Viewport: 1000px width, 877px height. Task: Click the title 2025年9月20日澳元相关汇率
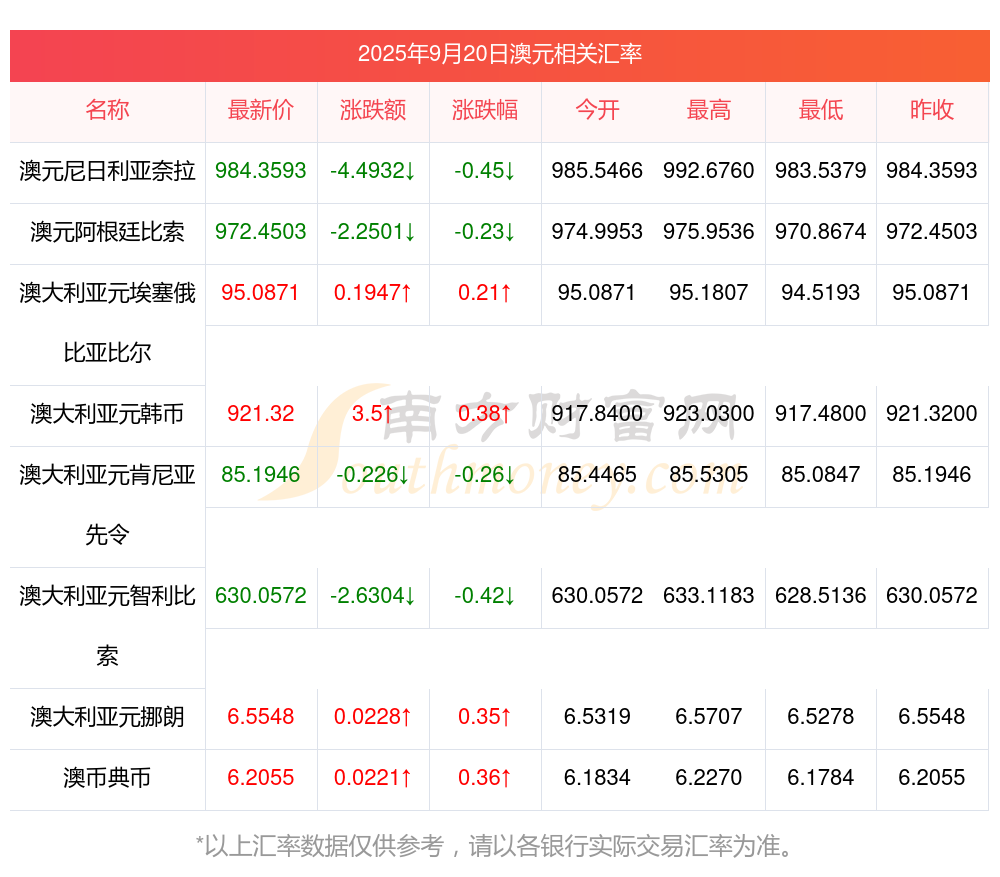[x=499, y=54]
